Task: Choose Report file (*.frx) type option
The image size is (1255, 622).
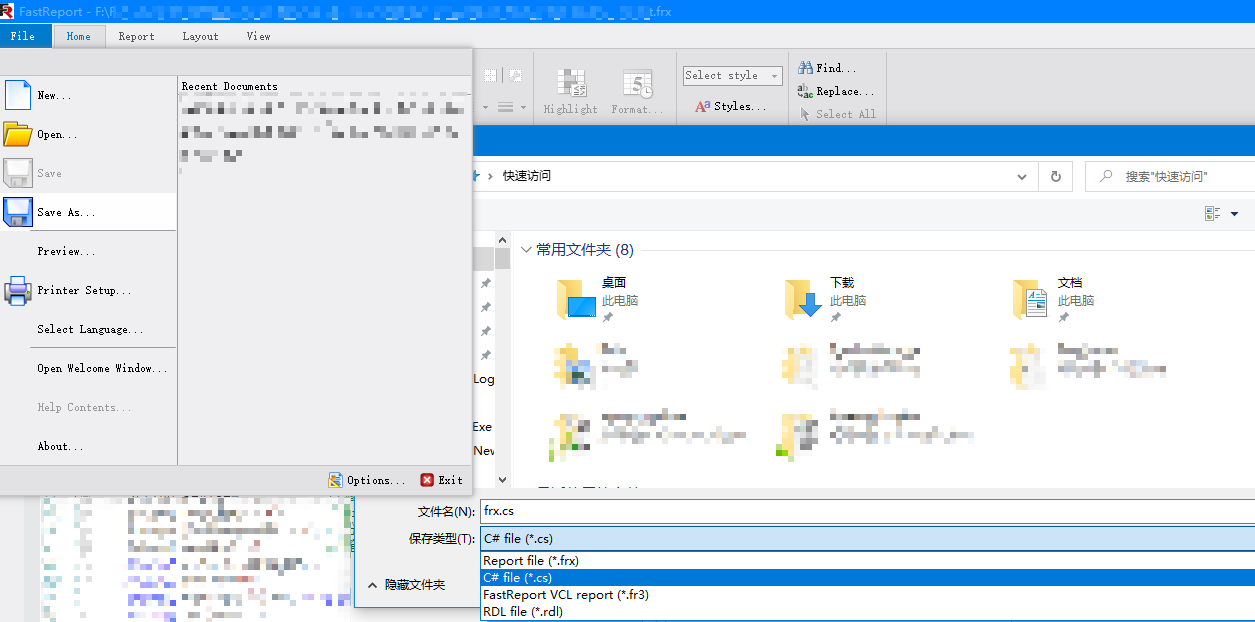Action: [531, 561]
